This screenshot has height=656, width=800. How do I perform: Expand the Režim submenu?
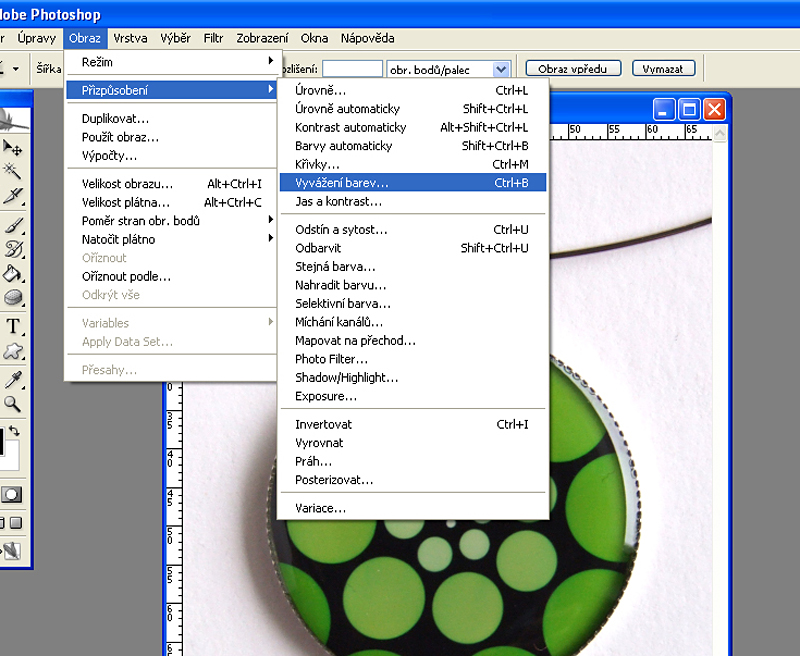[172, 62]
